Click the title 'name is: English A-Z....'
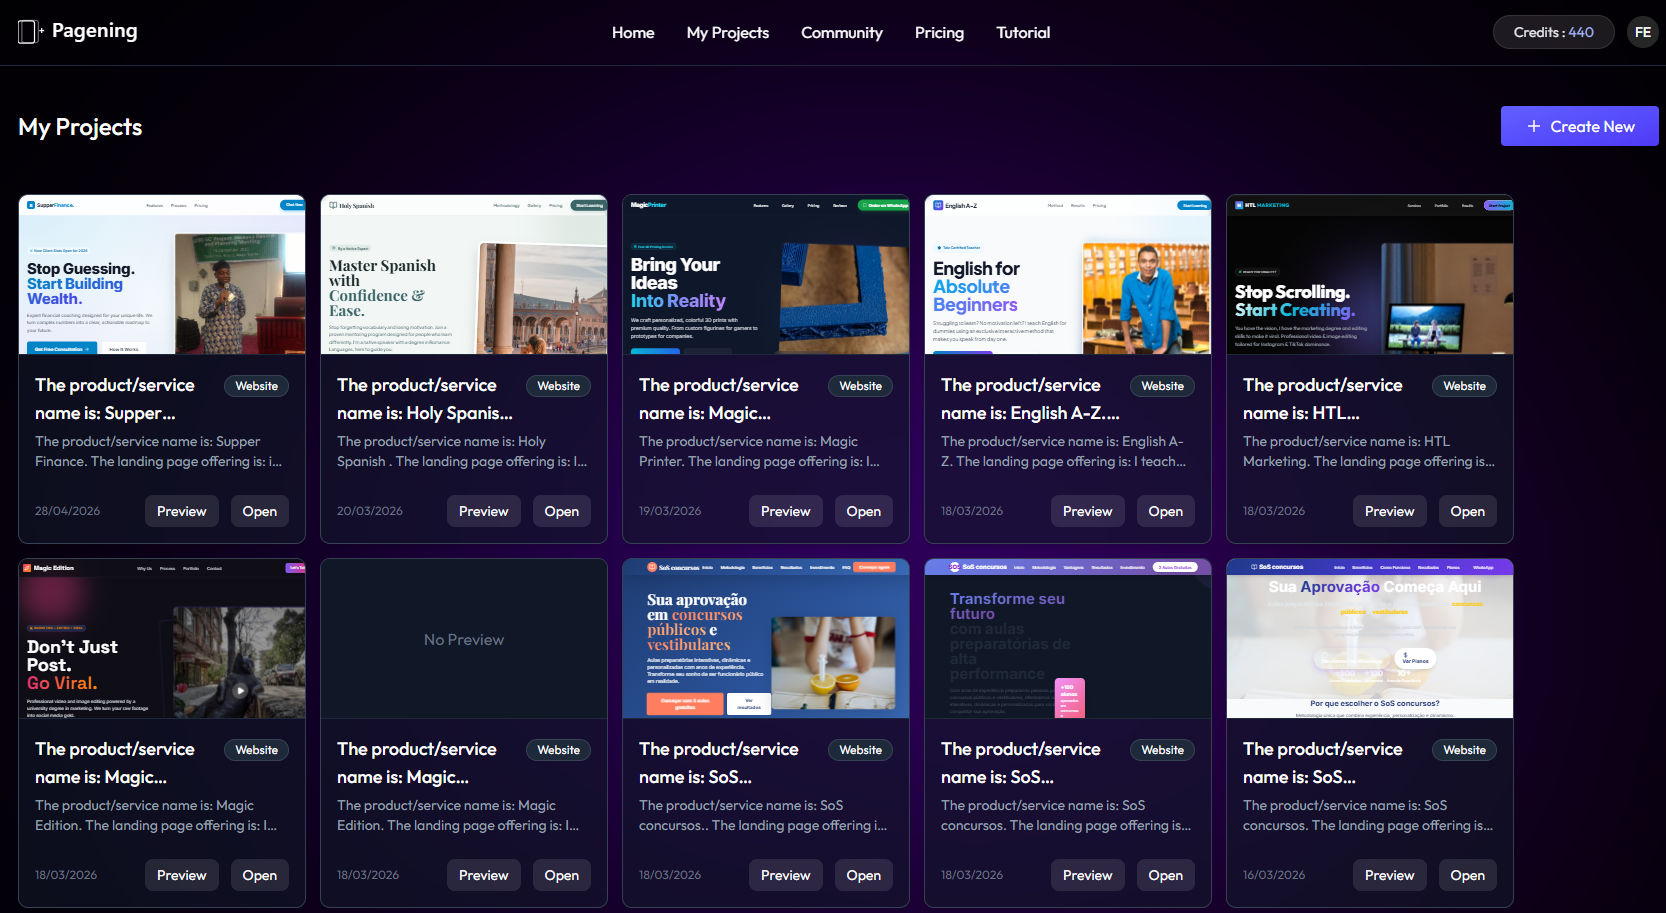This screenshot has height=913, width=1666. [x=1030, y=413]
